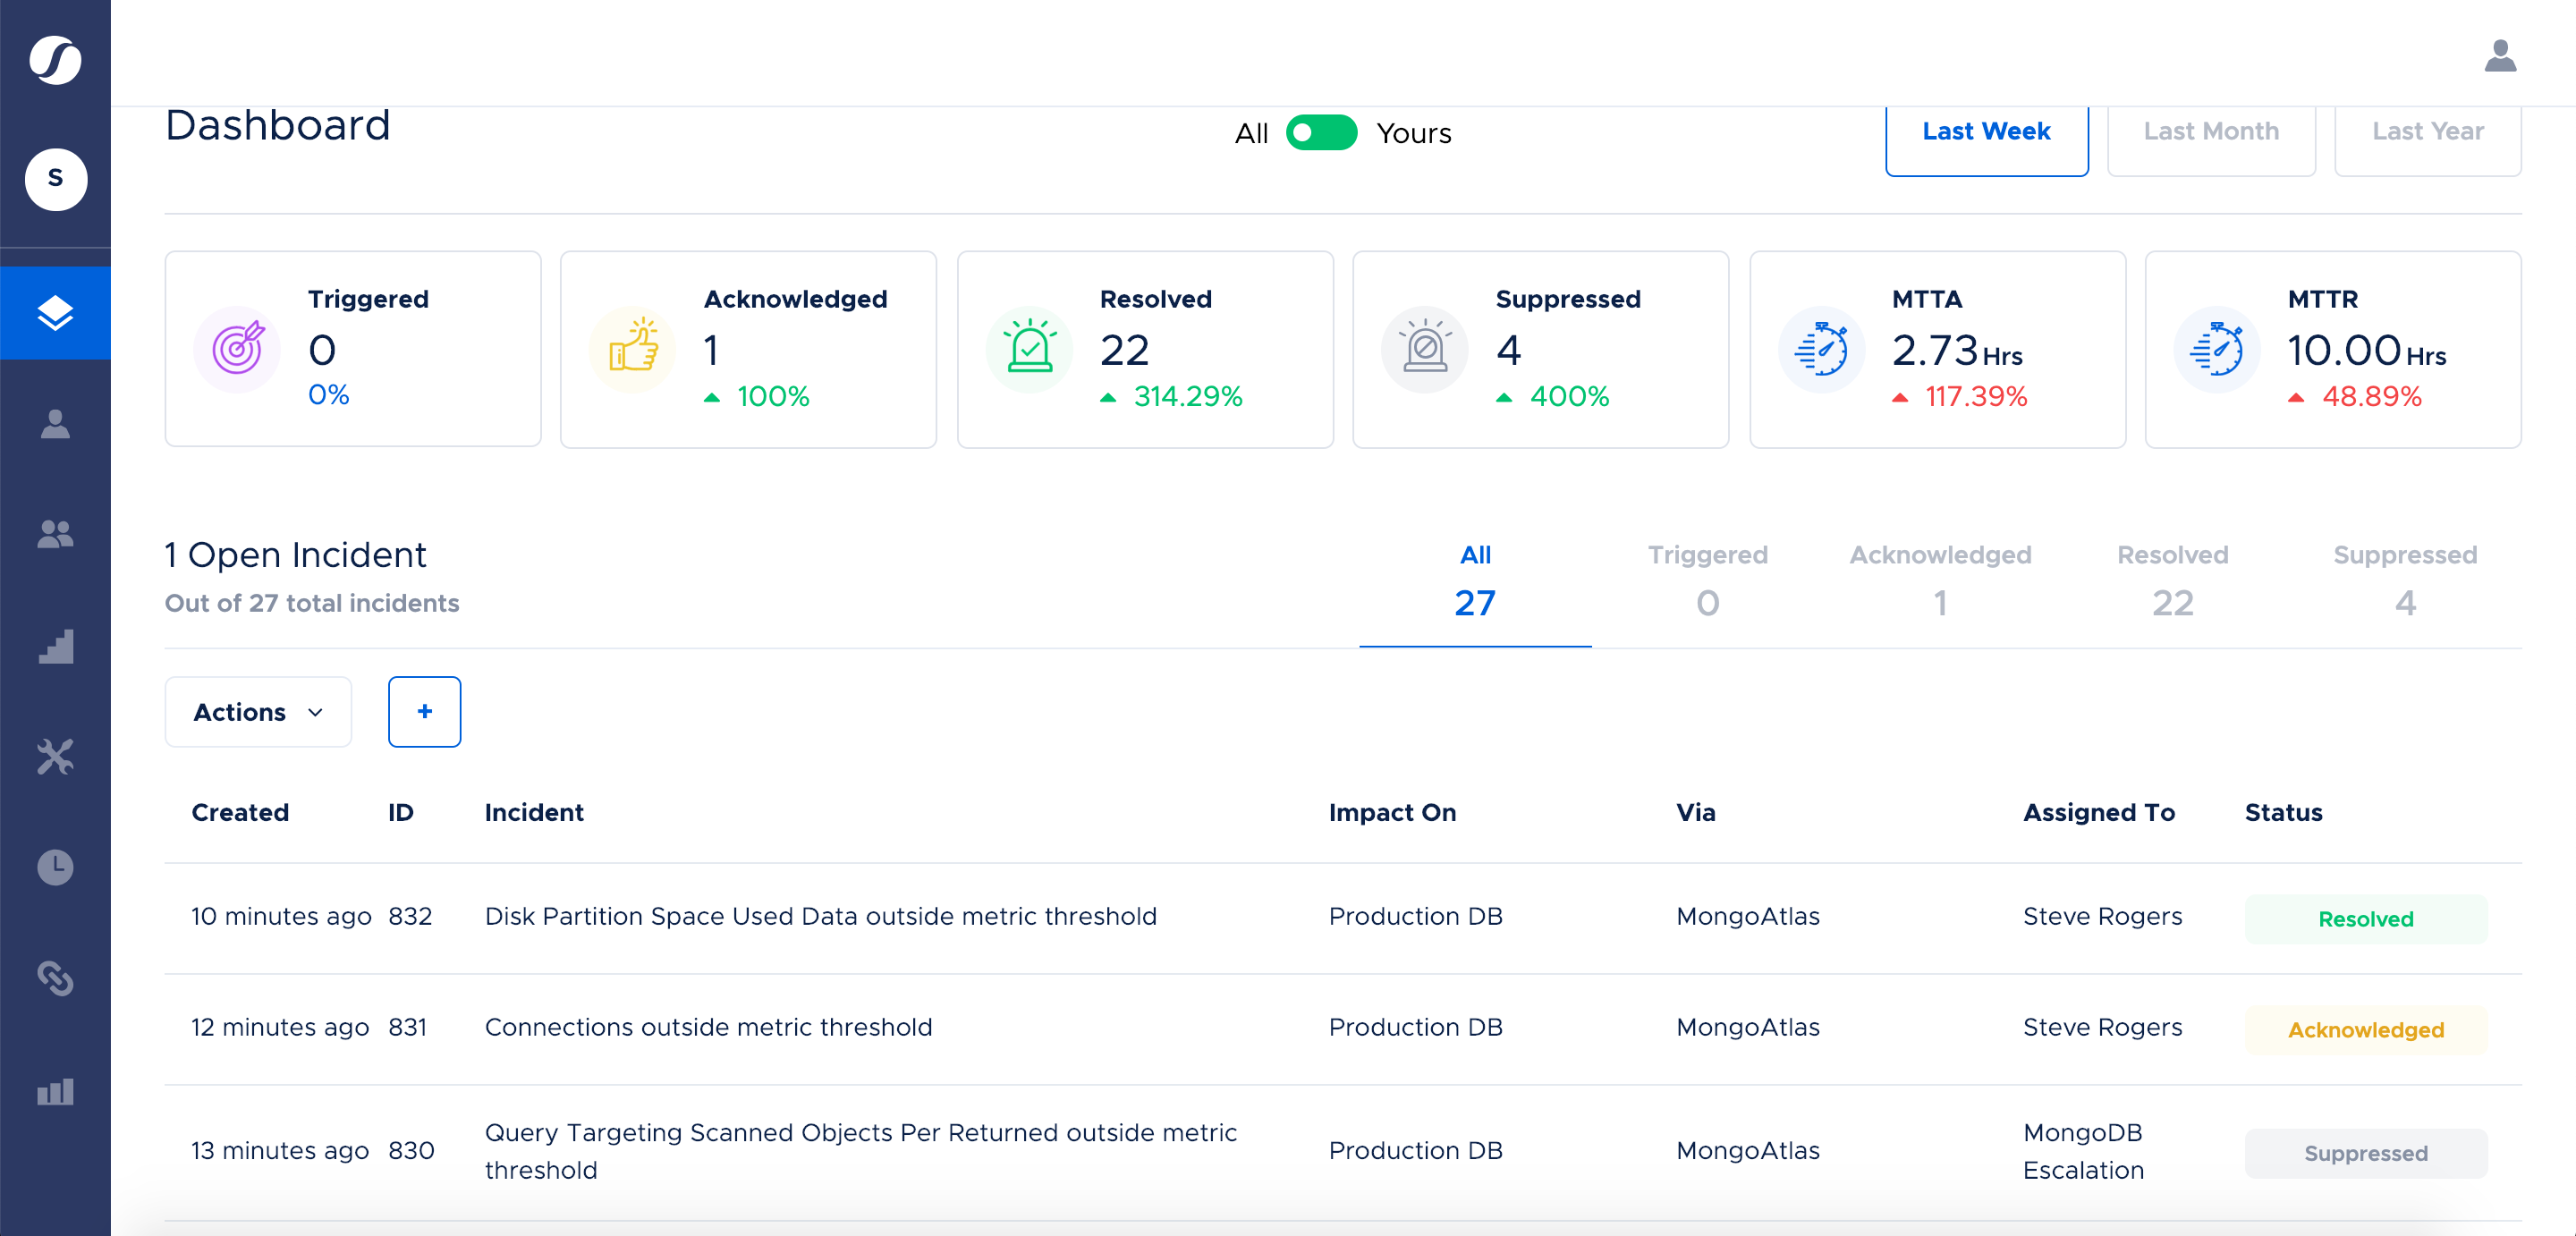Open the single-user sidebar icon

tap(55, 424)
